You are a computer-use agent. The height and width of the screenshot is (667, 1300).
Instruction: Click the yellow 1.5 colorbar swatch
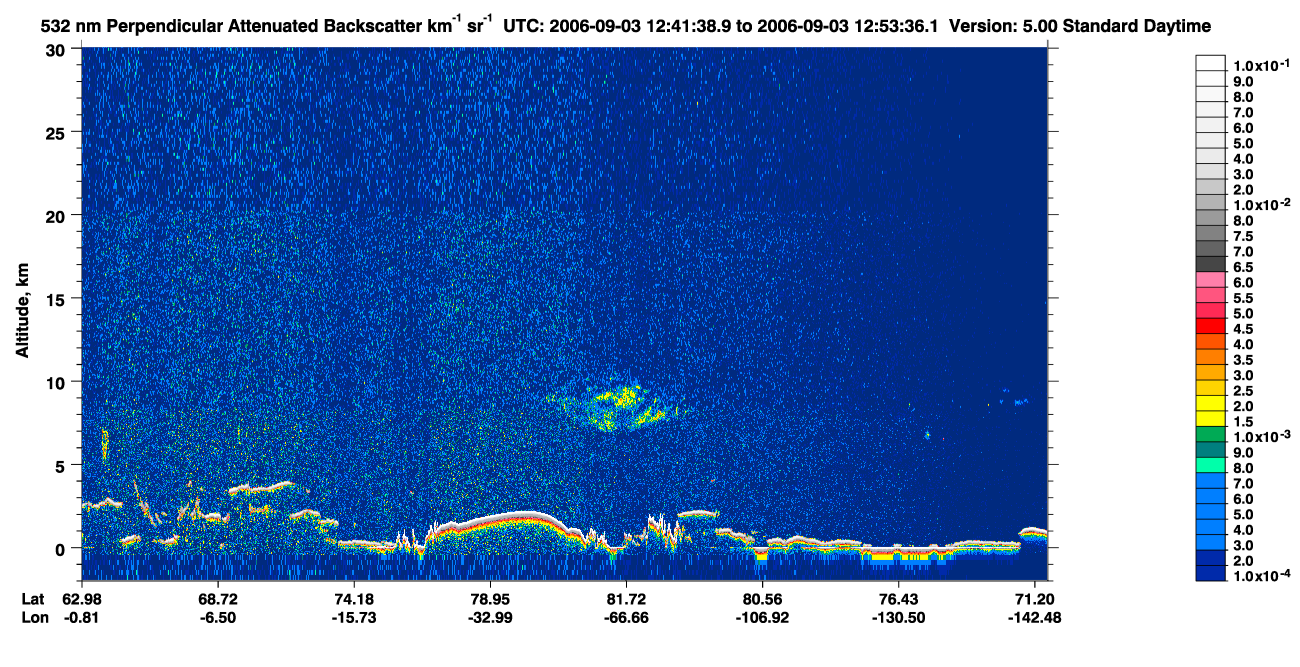(x=1211, y=418)
